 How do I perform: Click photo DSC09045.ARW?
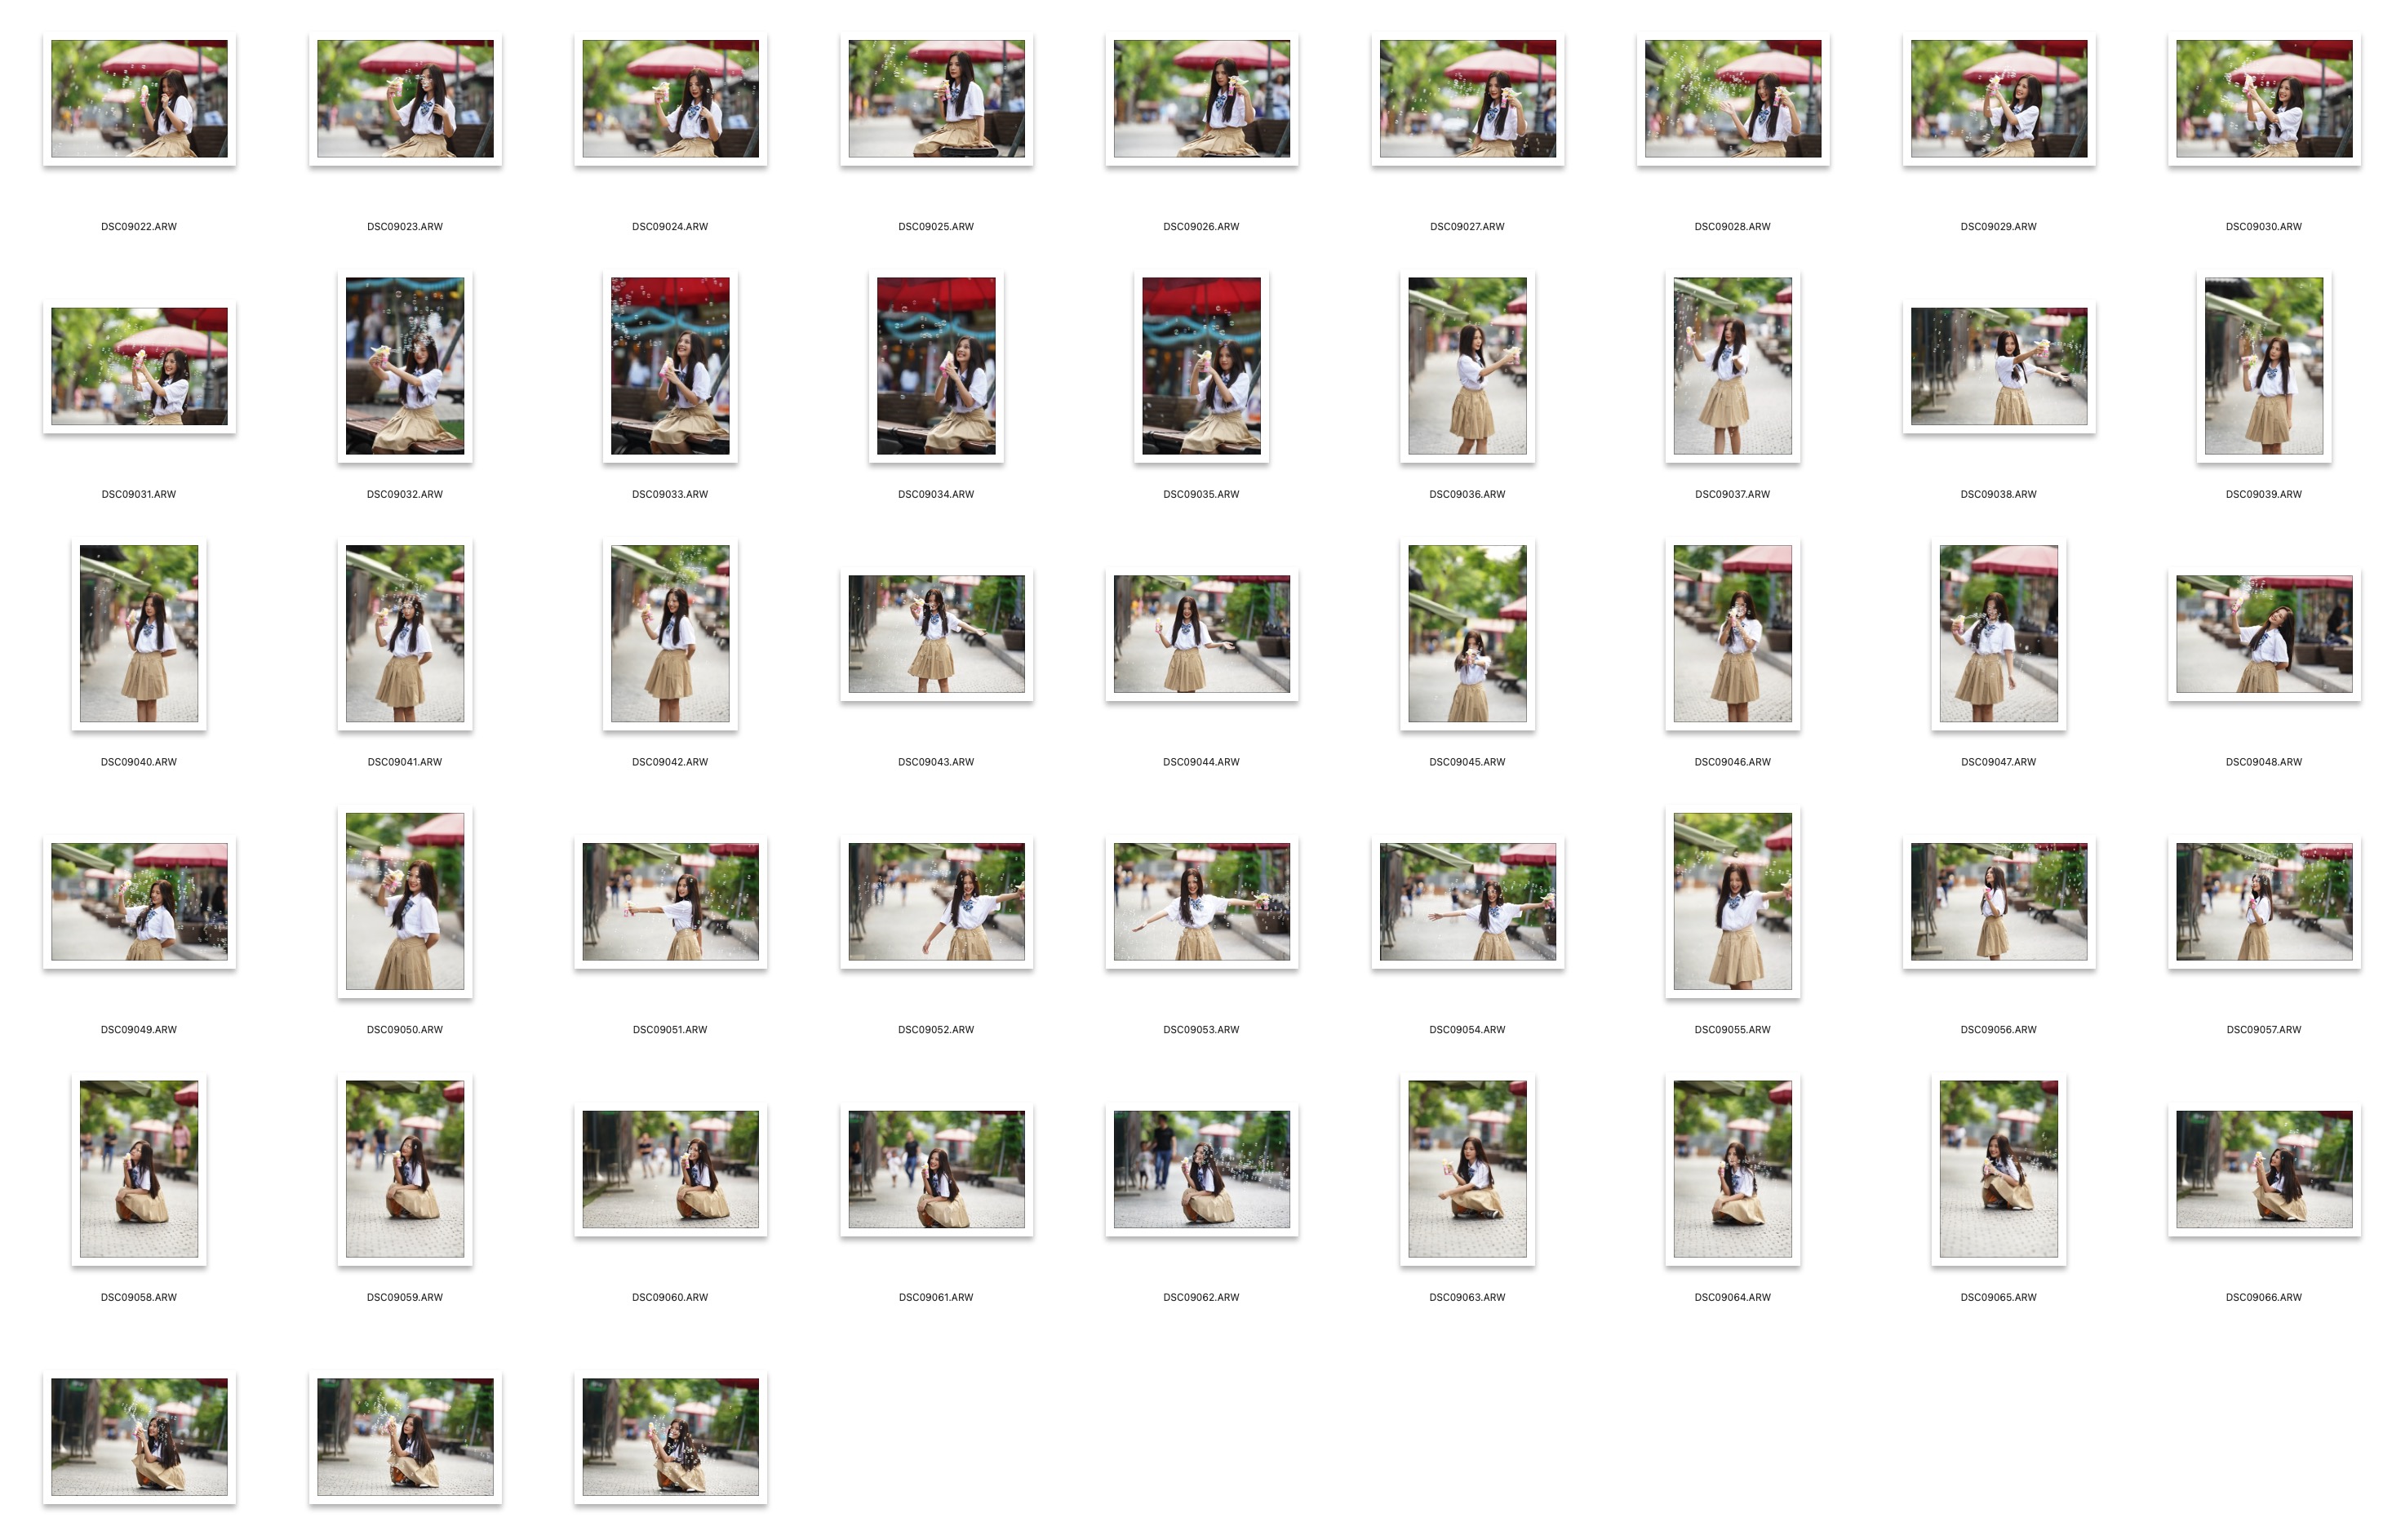(x=1467, y=633)
